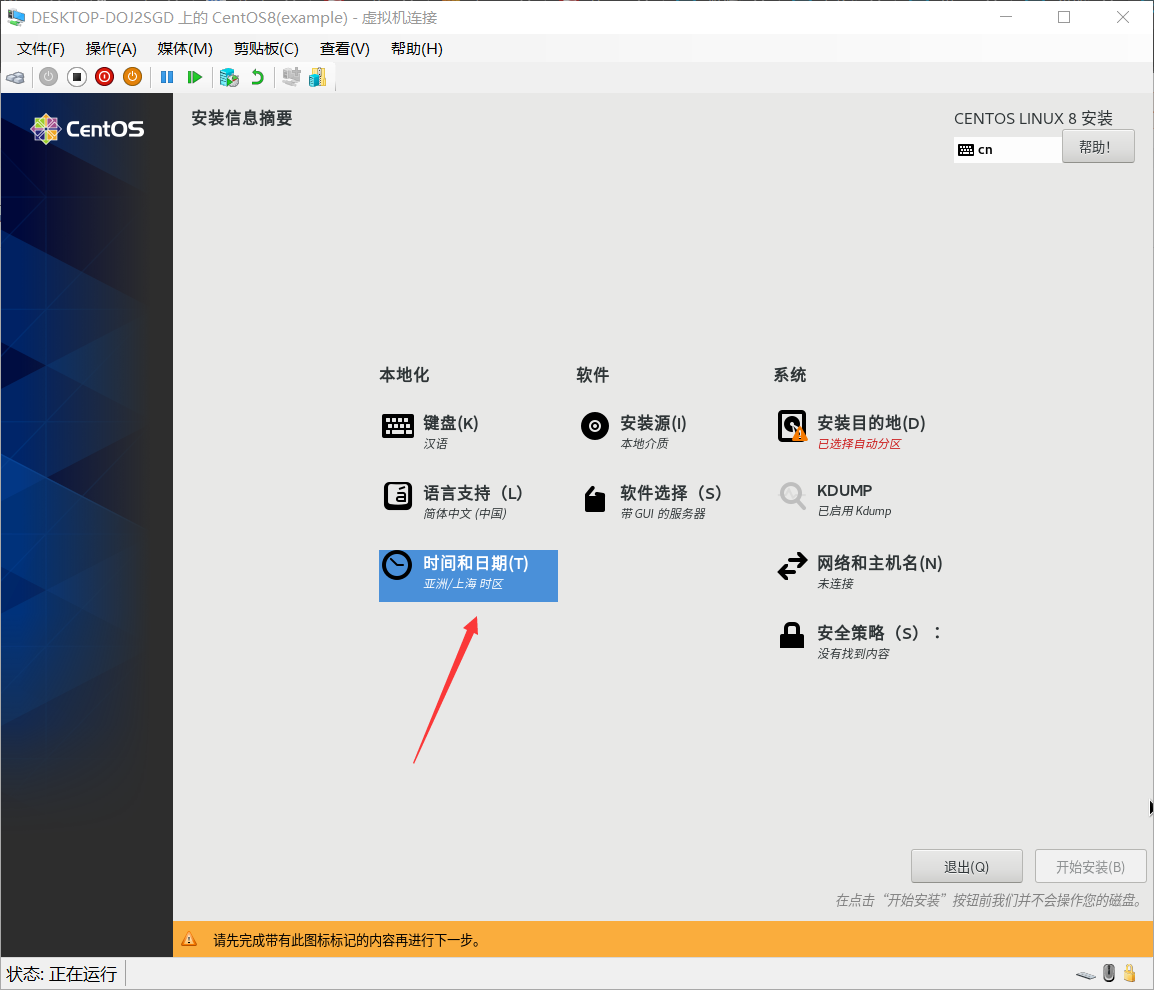
Task: Click the cn keyboard layout indicator
Action: 1008,149
